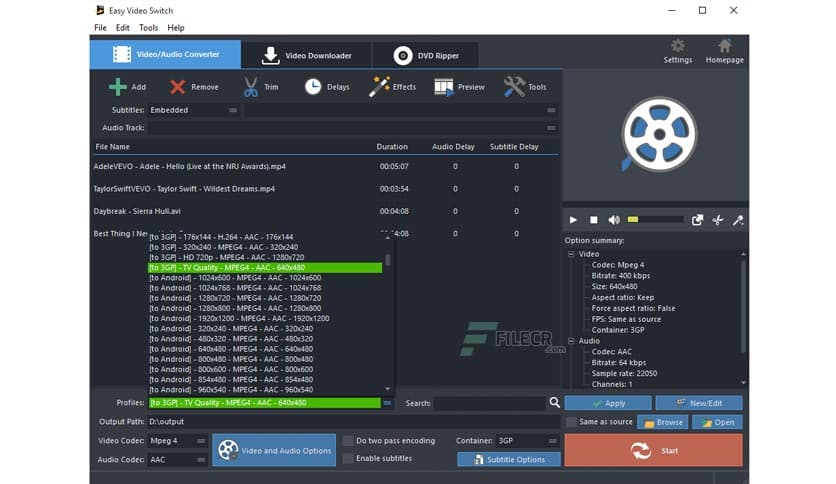Click the Open output folder button
Viewport: 836px width, 484px height.
[717, 422]
